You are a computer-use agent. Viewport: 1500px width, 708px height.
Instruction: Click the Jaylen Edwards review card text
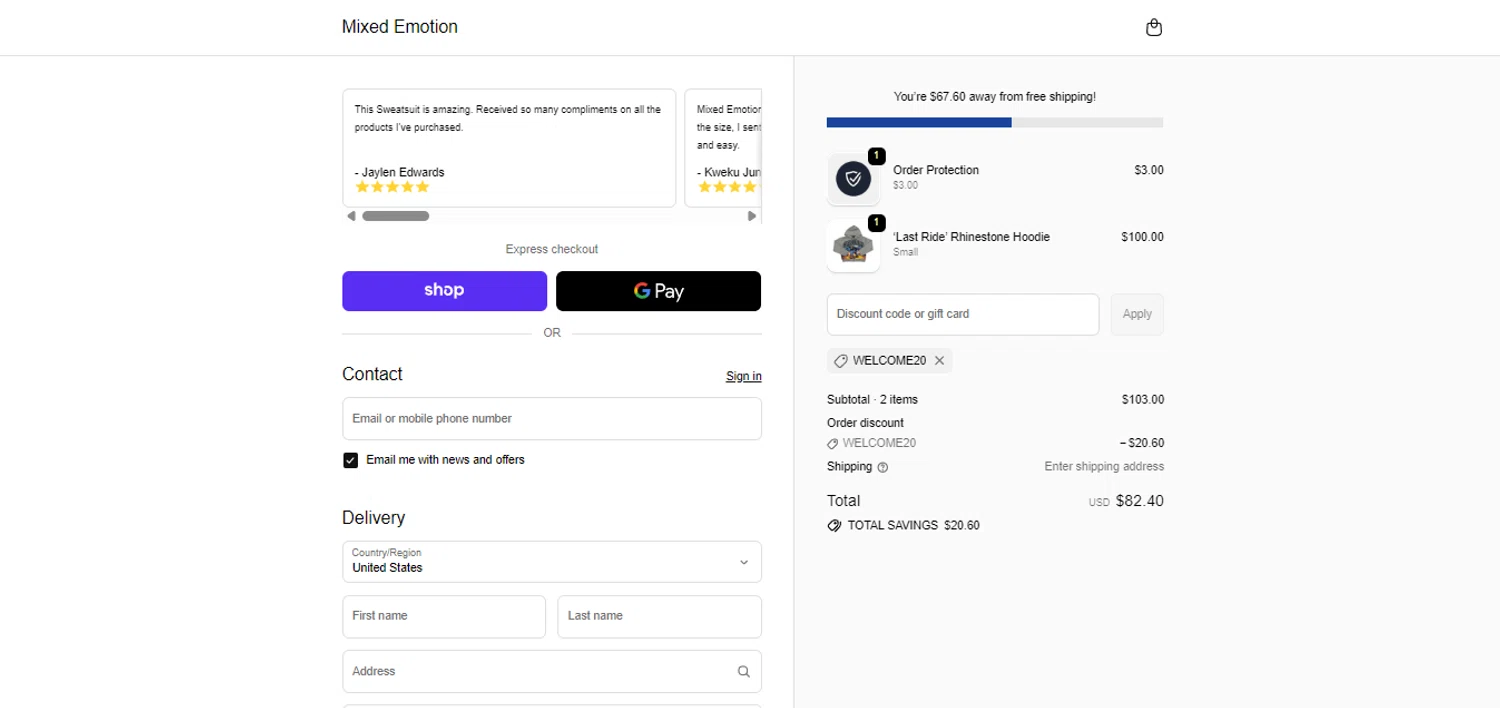click(x=508, y=118)
